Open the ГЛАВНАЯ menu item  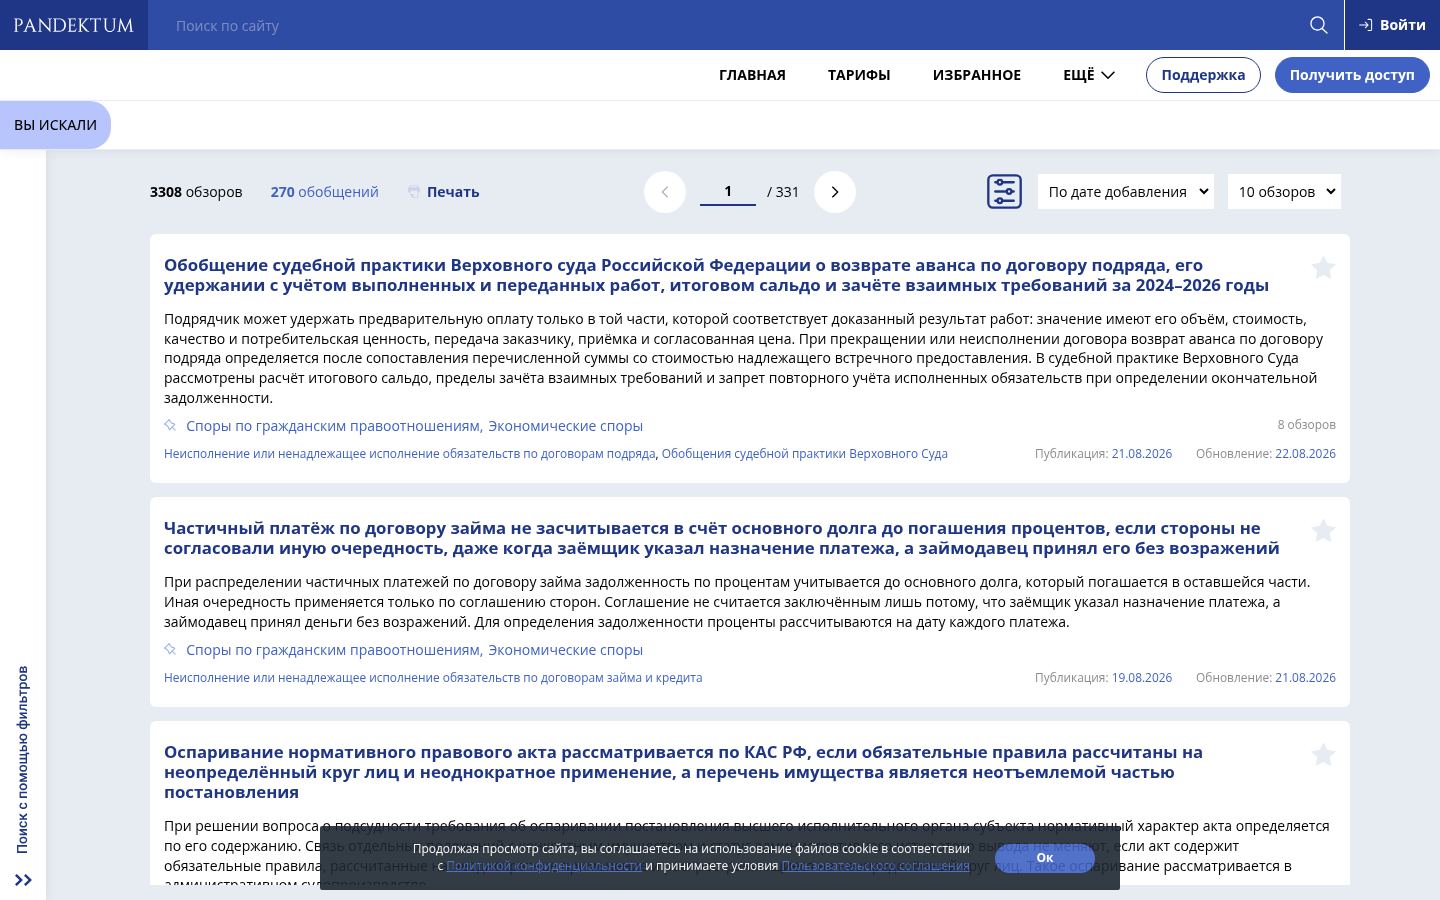[752, 75]
